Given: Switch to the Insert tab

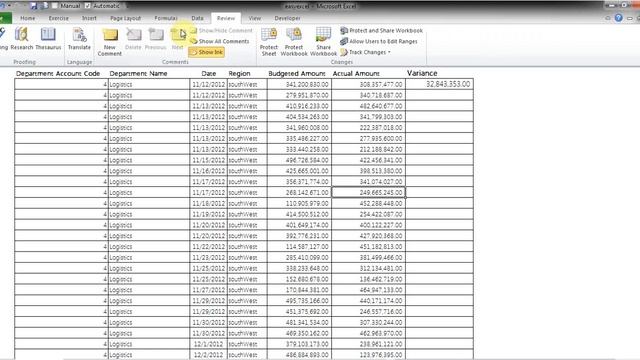Looking at the screenshot, I should pos(89,18).
